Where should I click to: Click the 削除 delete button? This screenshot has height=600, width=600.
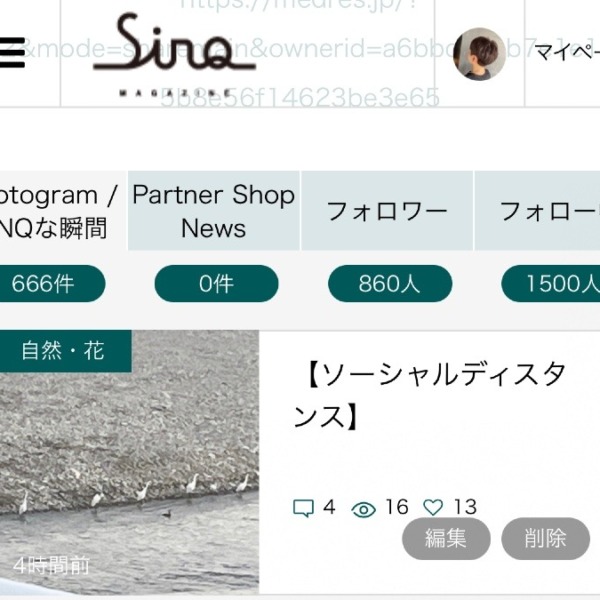pyautogui.click(x=545, y=538)
